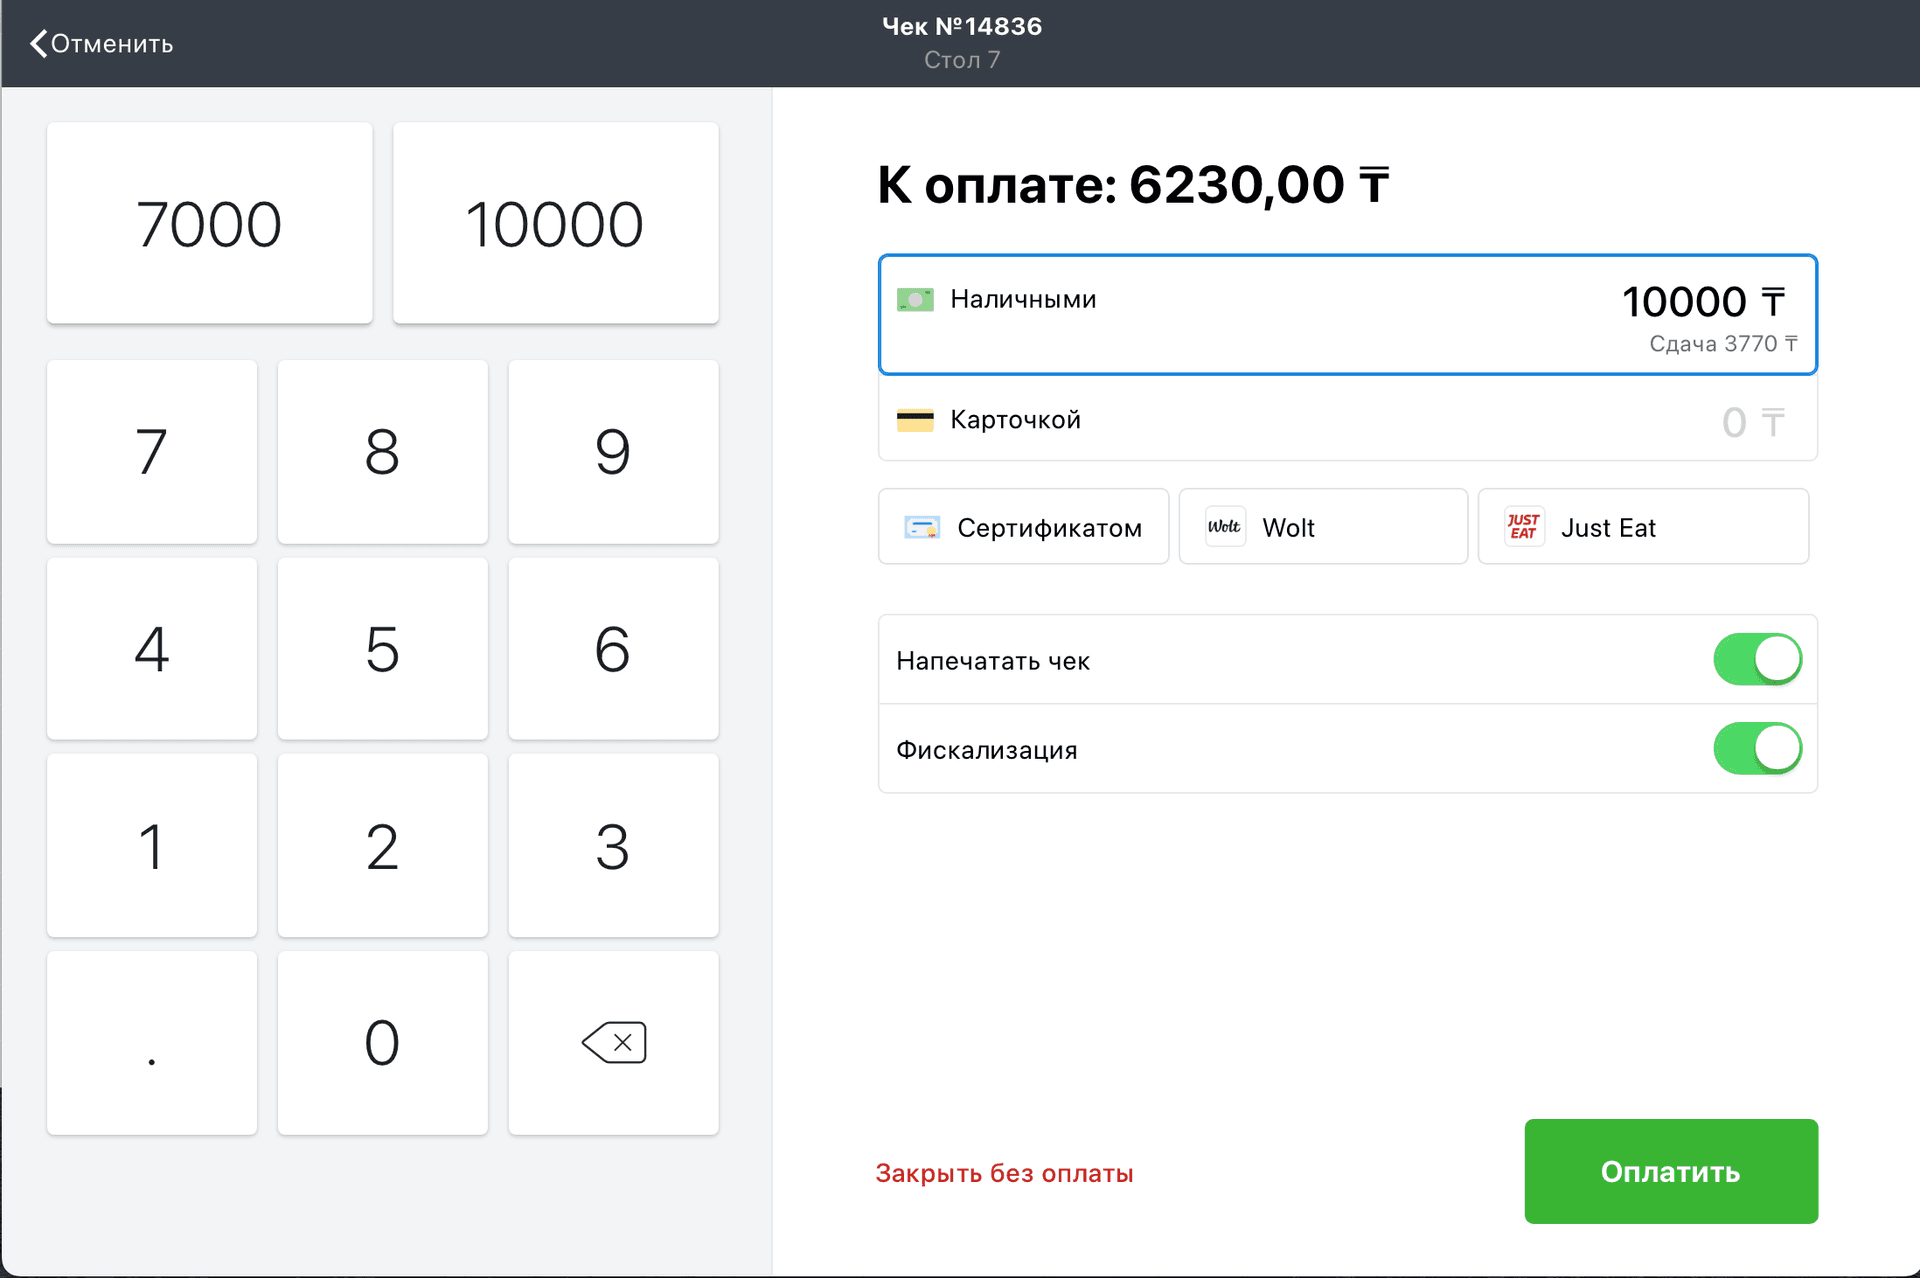
Task: Disable the Фискализация switch
Action: click(1757, 748)
